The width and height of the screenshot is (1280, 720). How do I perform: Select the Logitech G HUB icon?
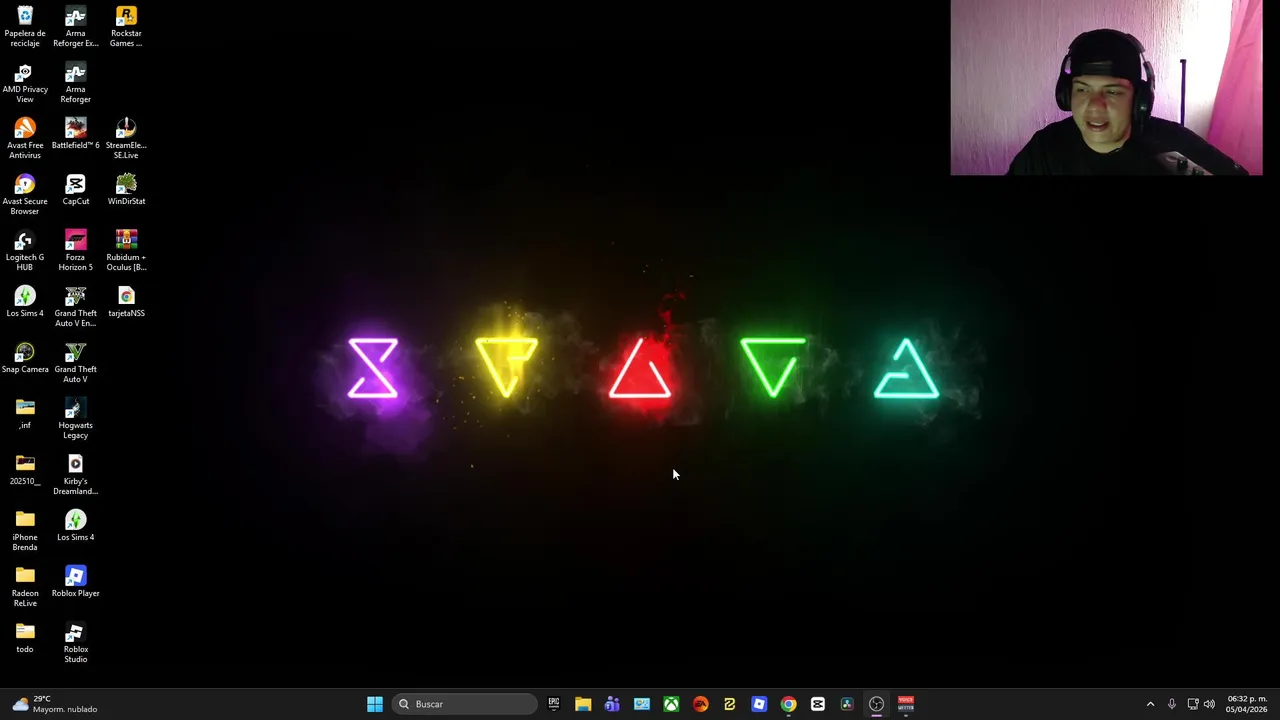tap(25, 250)
